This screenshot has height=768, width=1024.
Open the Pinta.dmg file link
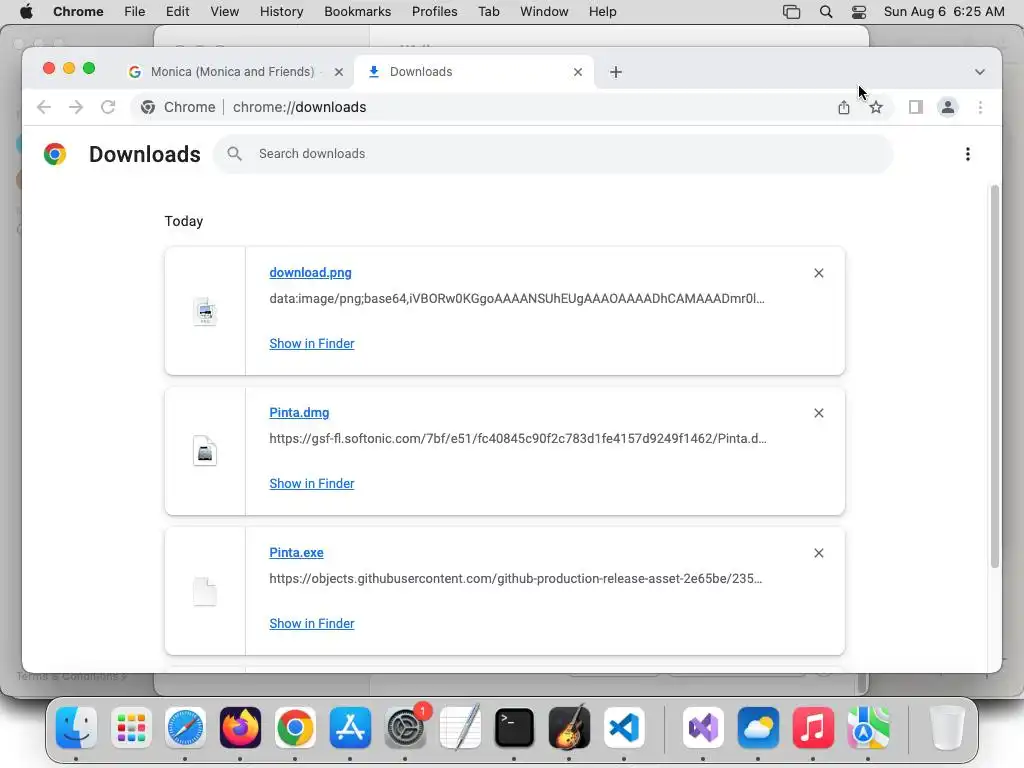pyautogui.click(x=299, y=413)
